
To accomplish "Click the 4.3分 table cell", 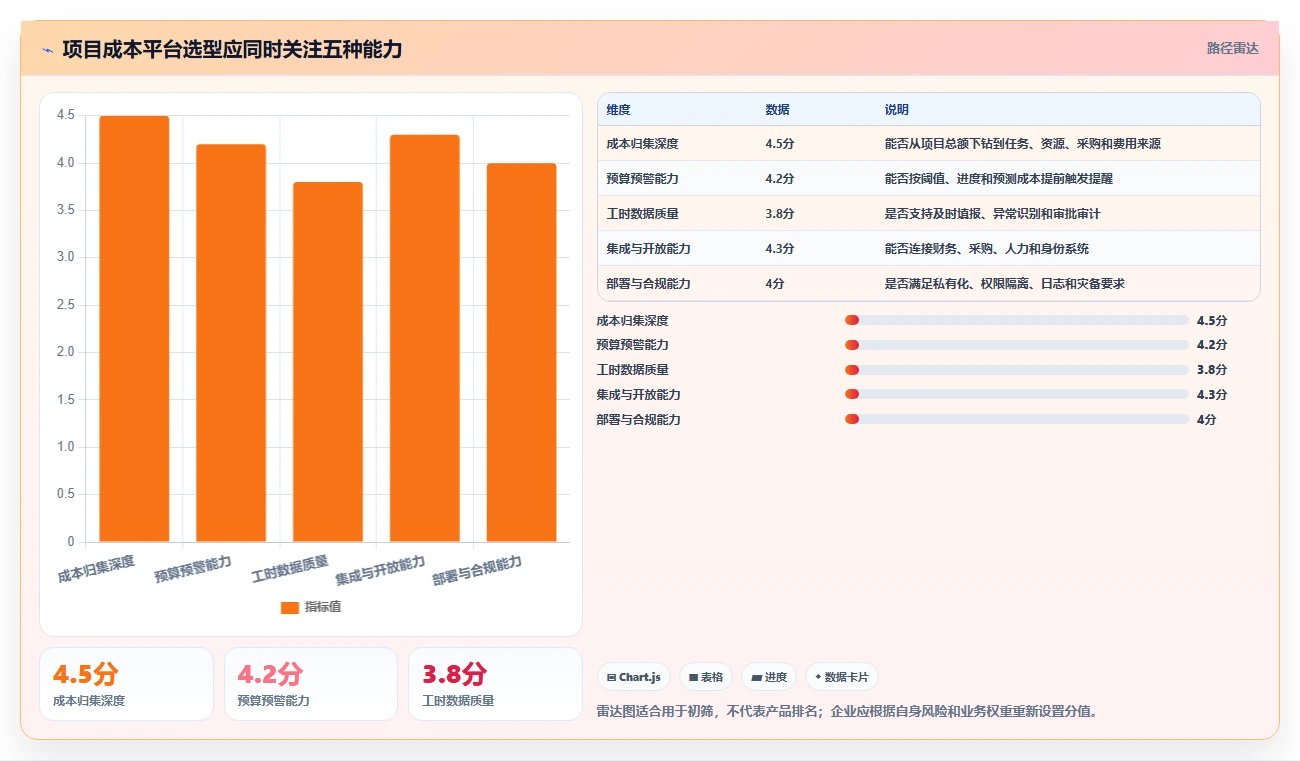I will (779, 249).
